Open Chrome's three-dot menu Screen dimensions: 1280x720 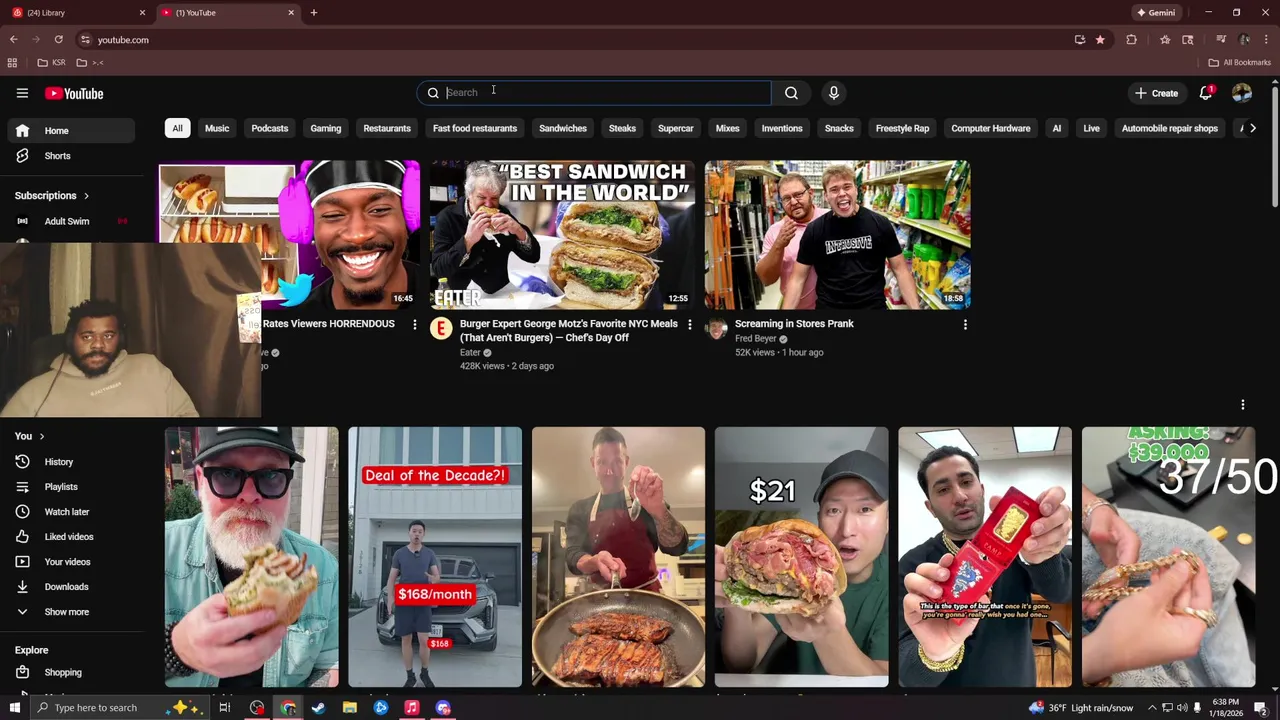(1267, 40)
